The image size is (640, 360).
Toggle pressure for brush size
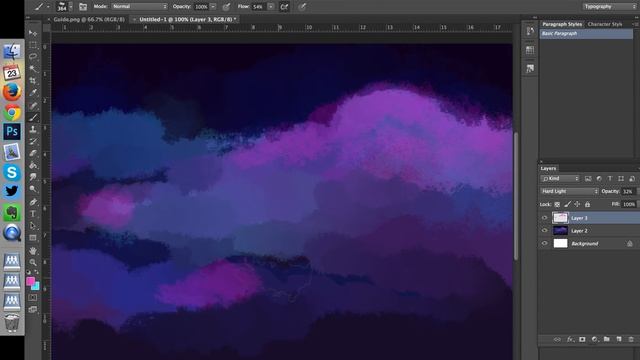(302, 7)
